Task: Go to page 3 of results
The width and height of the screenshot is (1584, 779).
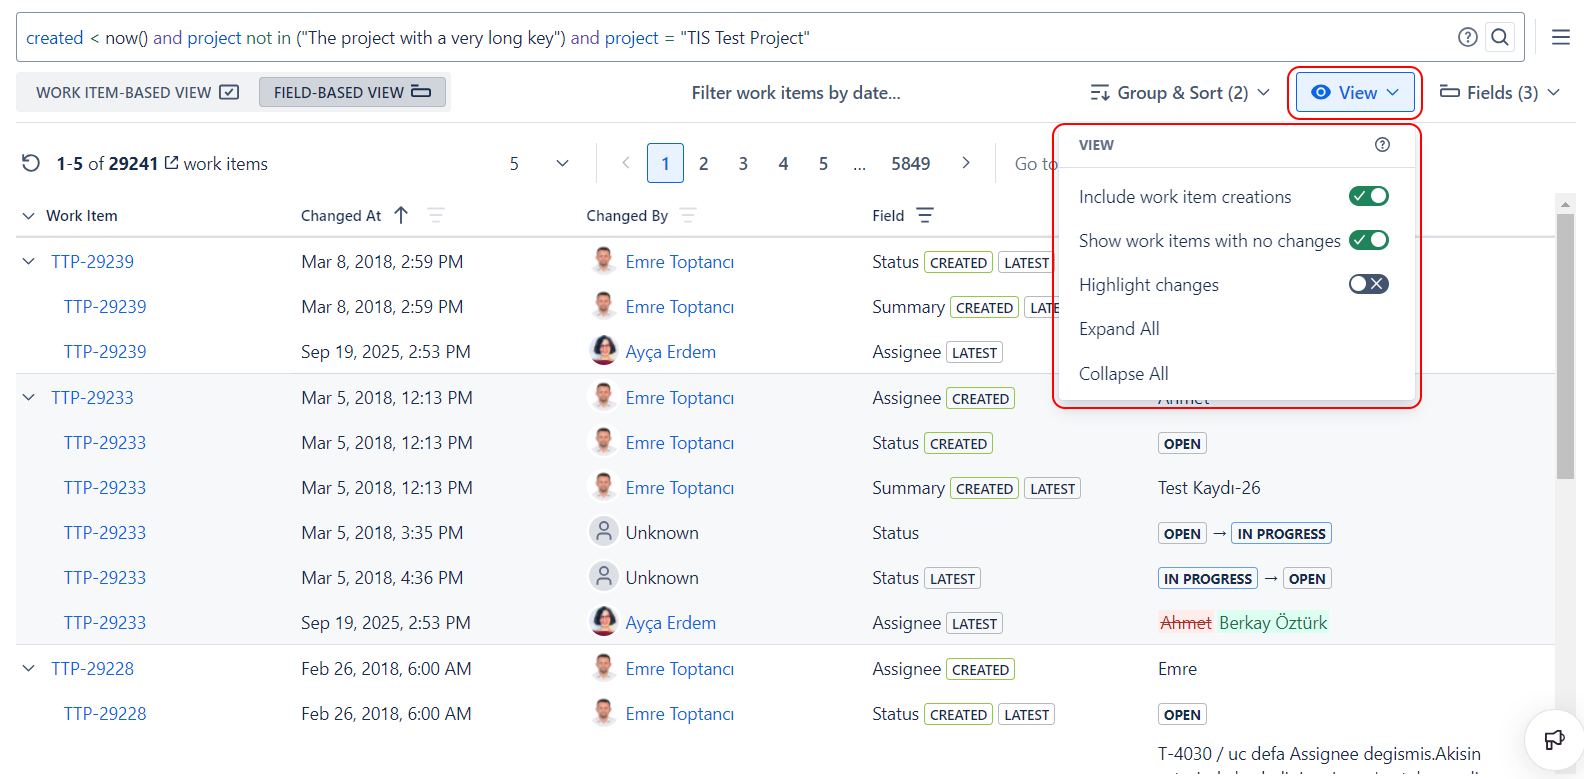Action: click(x=743, y=163)
